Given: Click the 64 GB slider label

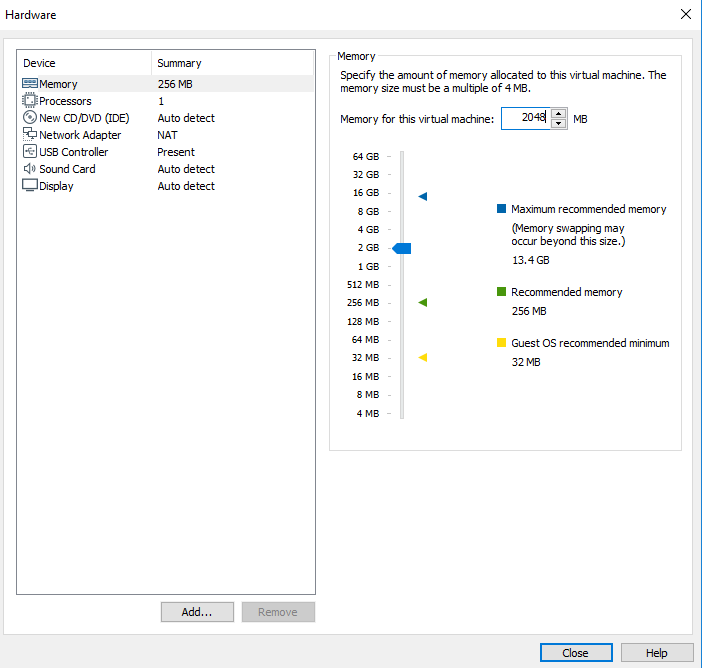Looking at the screenshot, I should tap(366, 156).
